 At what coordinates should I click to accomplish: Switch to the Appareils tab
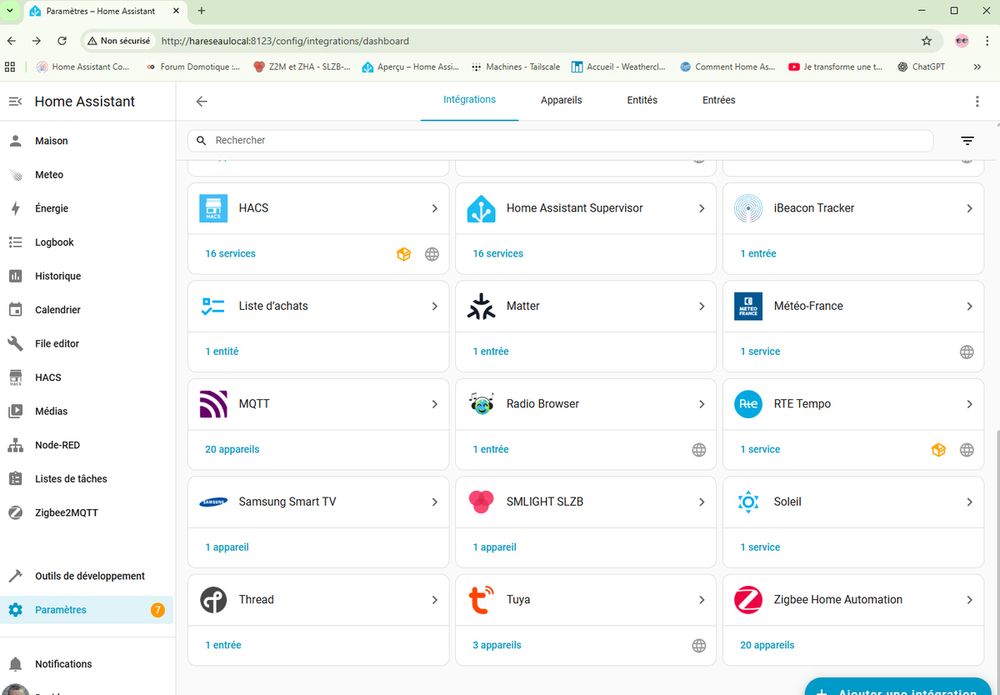coord(561,100)
